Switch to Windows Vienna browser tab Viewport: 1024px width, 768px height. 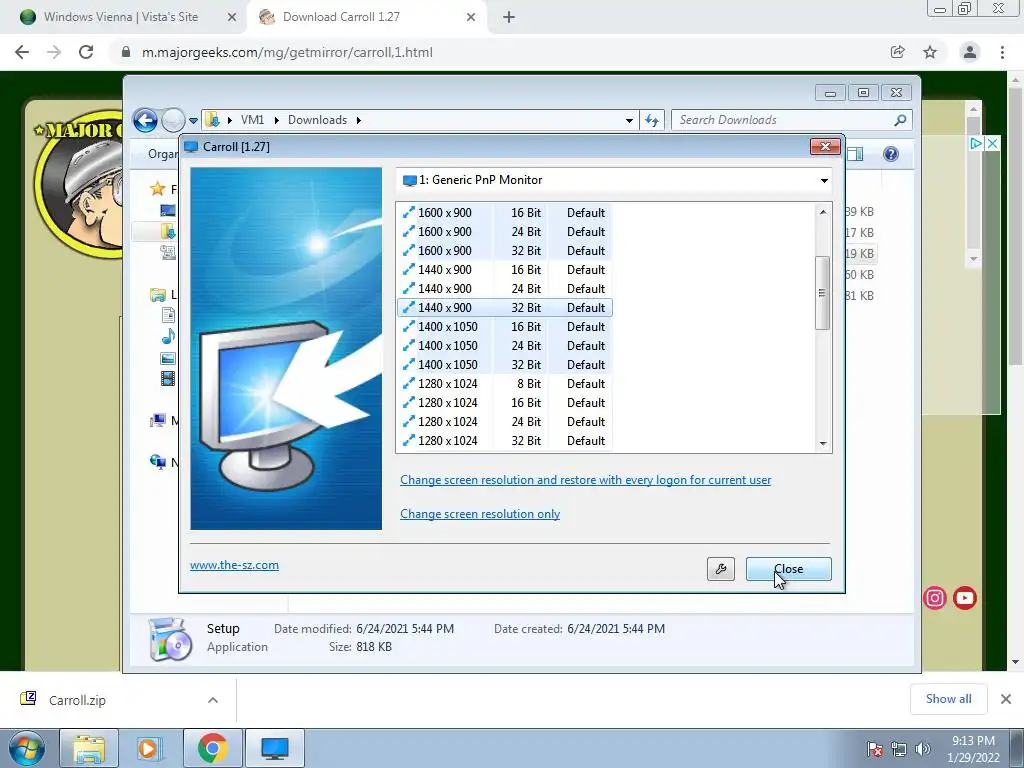(x=121, y=17)
